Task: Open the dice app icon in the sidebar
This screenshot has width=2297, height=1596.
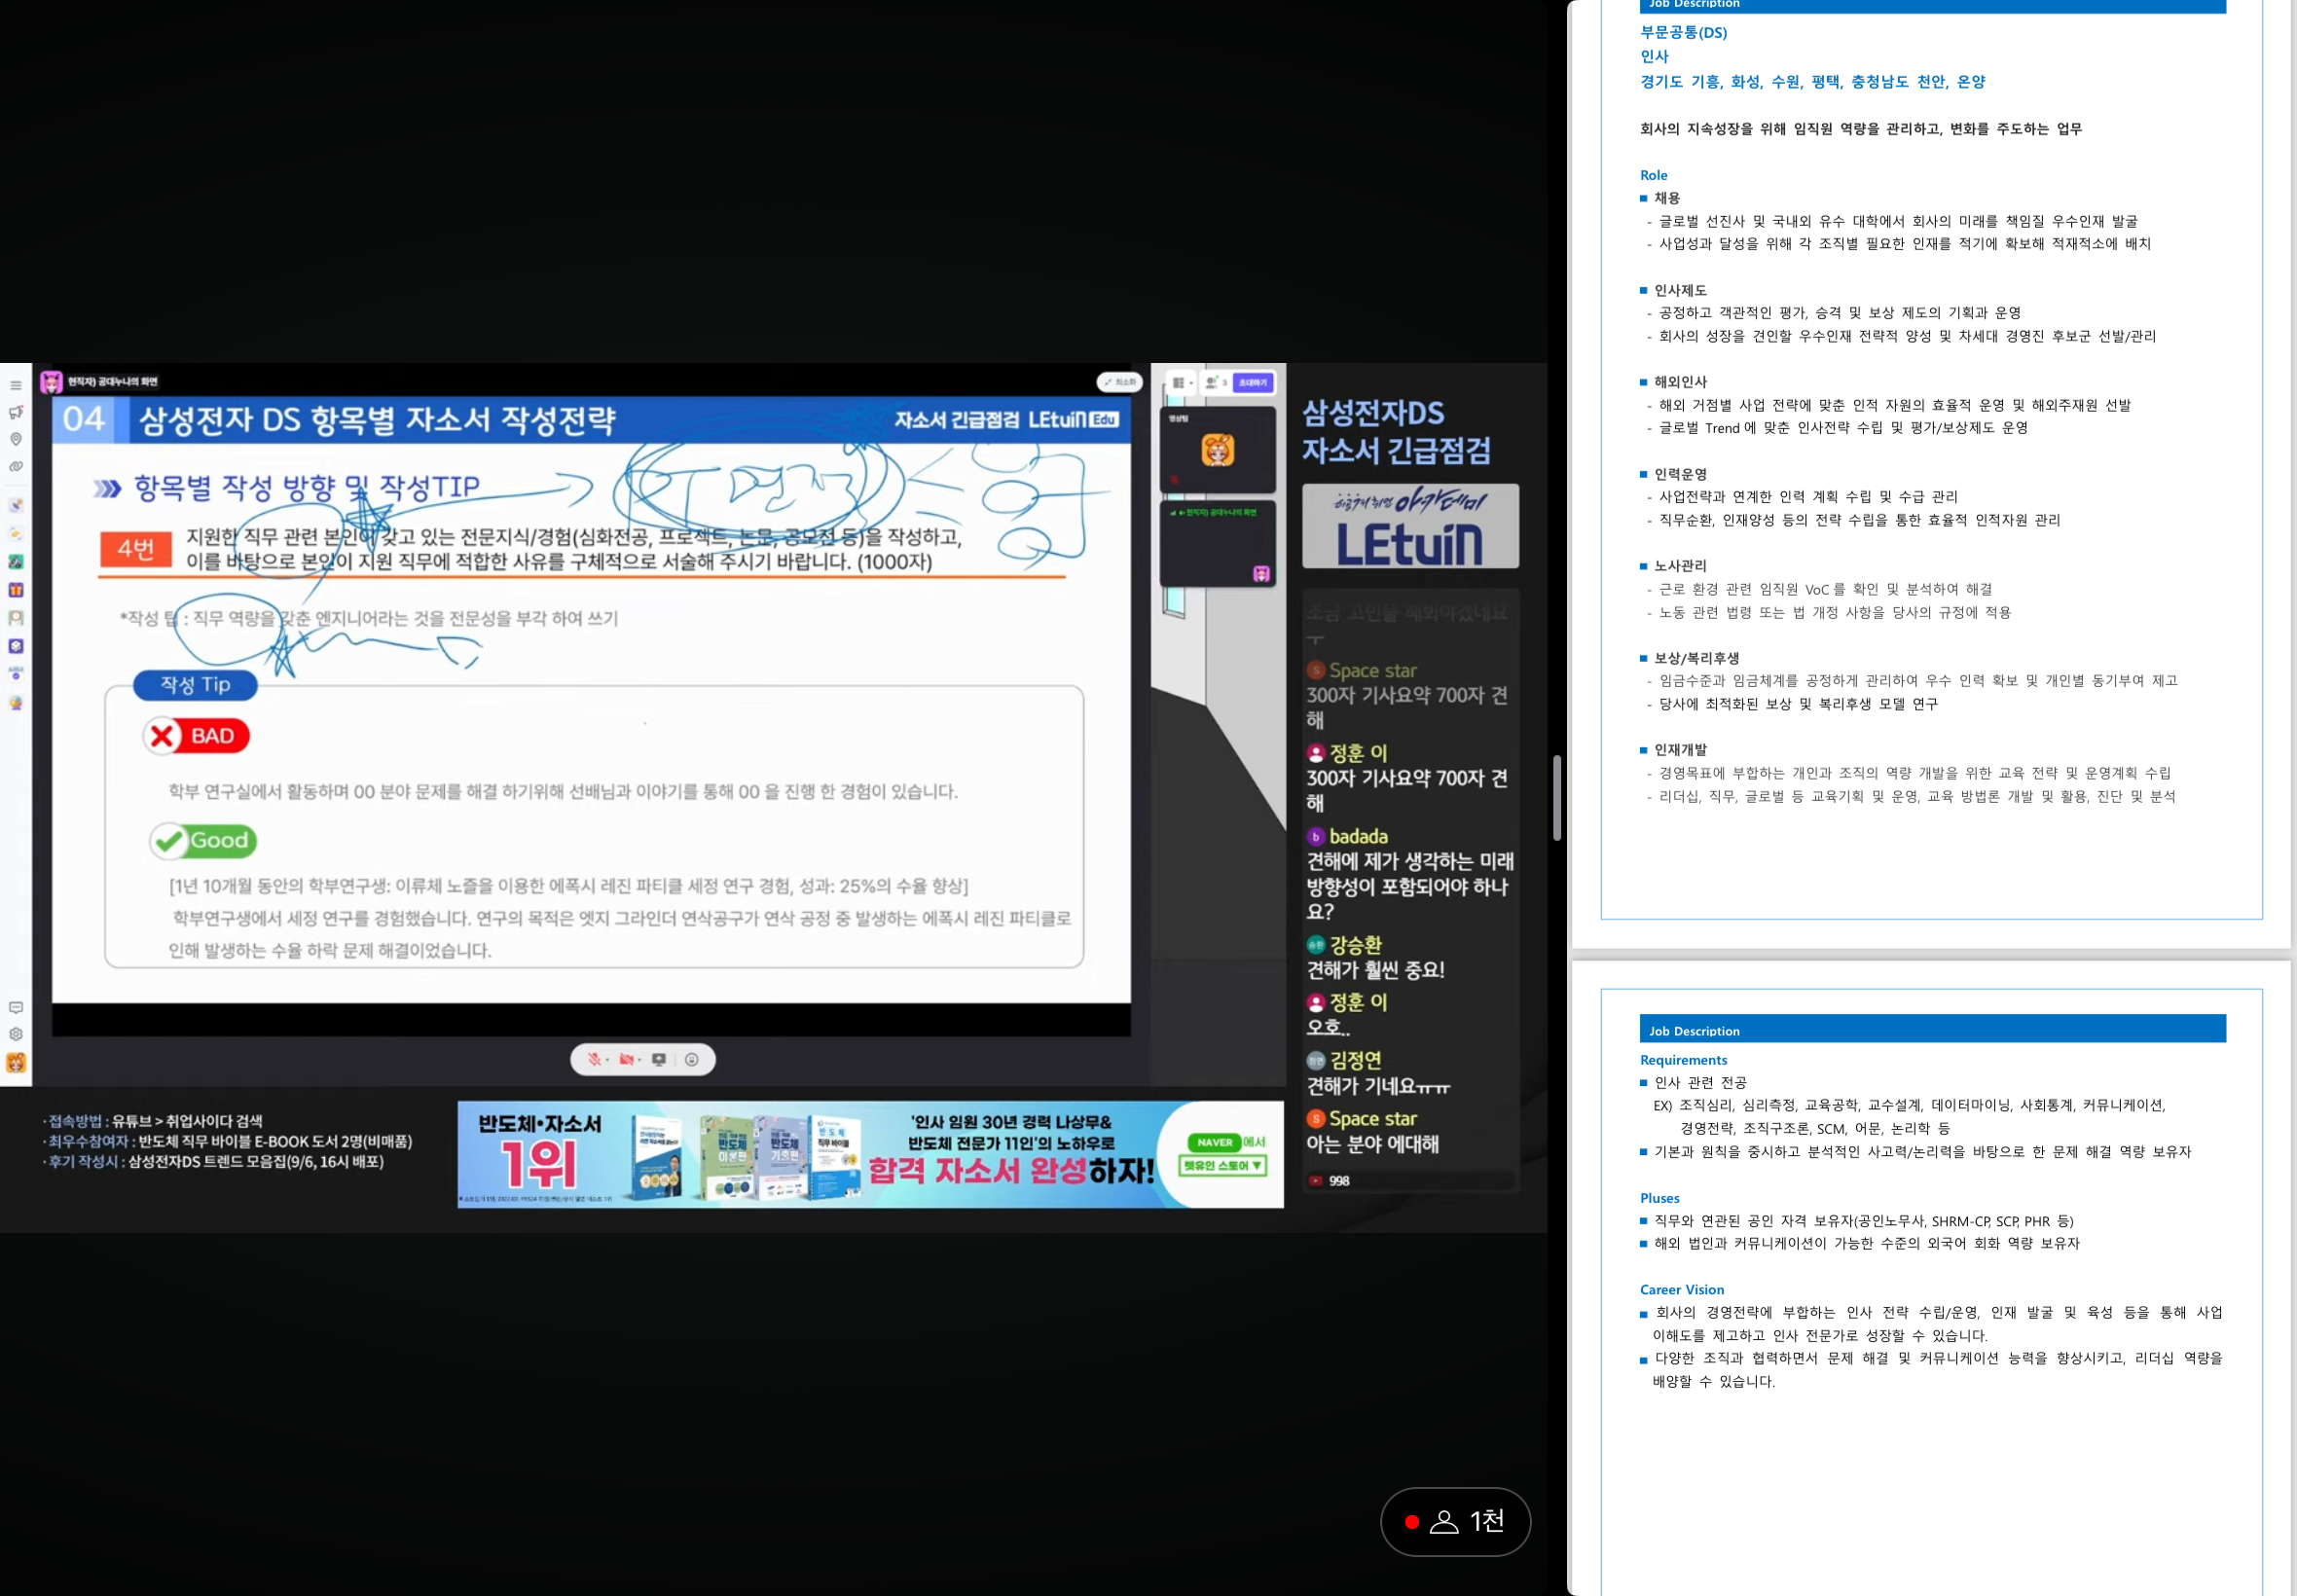Action: [16, 646]
